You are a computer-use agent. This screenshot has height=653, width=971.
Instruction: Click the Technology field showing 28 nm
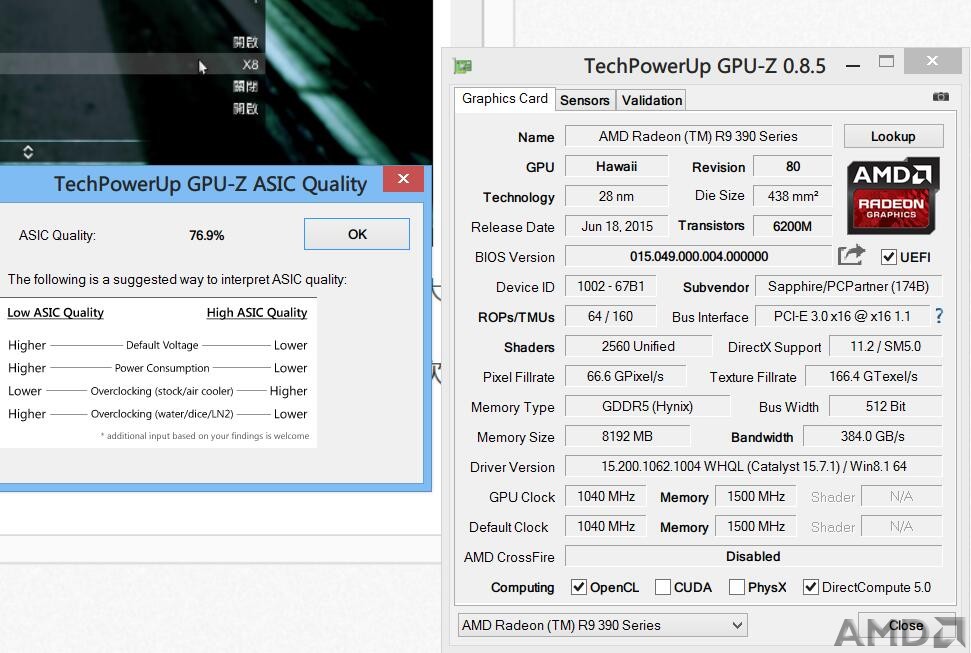pos(616,196)
